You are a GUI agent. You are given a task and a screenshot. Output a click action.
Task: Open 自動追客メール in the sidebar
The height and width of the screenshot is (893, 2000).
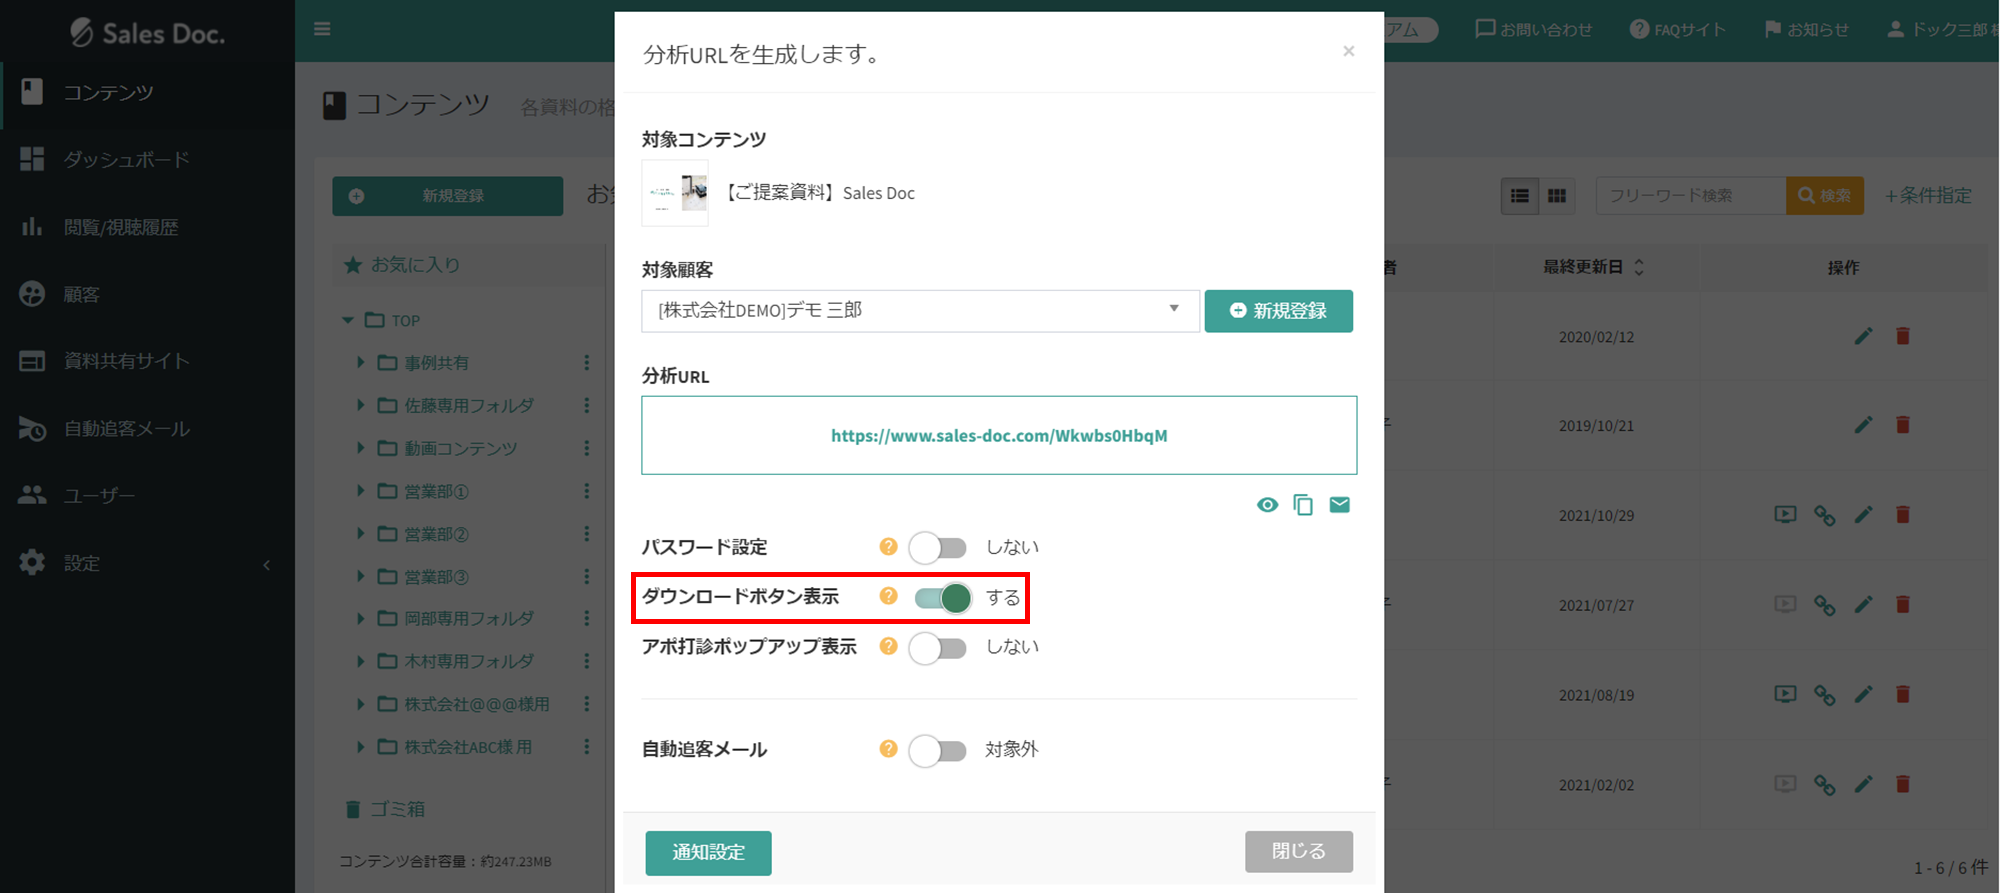[148, 428]
